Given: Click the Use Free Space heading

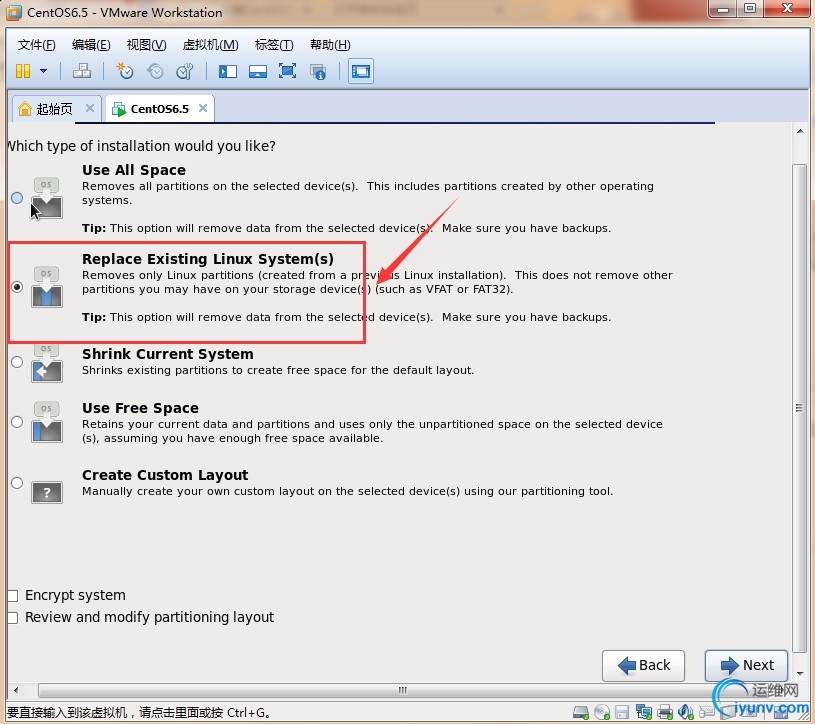Looking at the screenshot, I should pyautogui.click(x=140, y=408).
